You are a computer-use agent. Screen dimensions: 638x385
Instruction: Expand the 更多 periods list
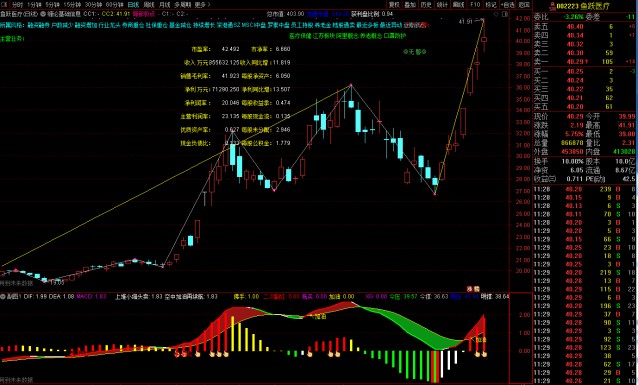click(203, 4)
